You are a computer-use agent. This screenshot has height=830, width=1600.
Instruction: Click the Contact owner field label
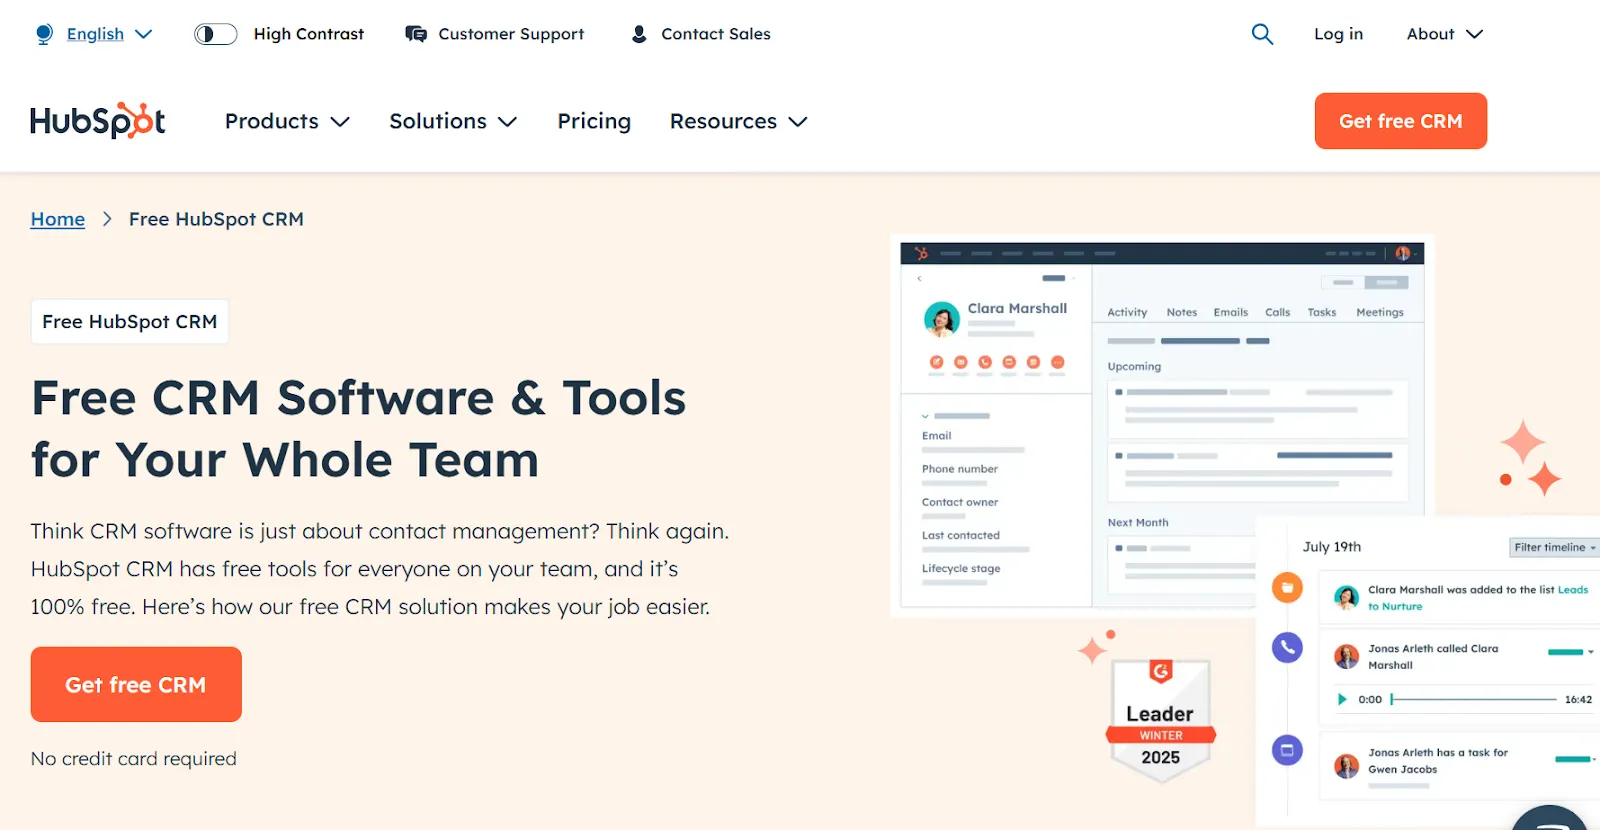point(960,502)
